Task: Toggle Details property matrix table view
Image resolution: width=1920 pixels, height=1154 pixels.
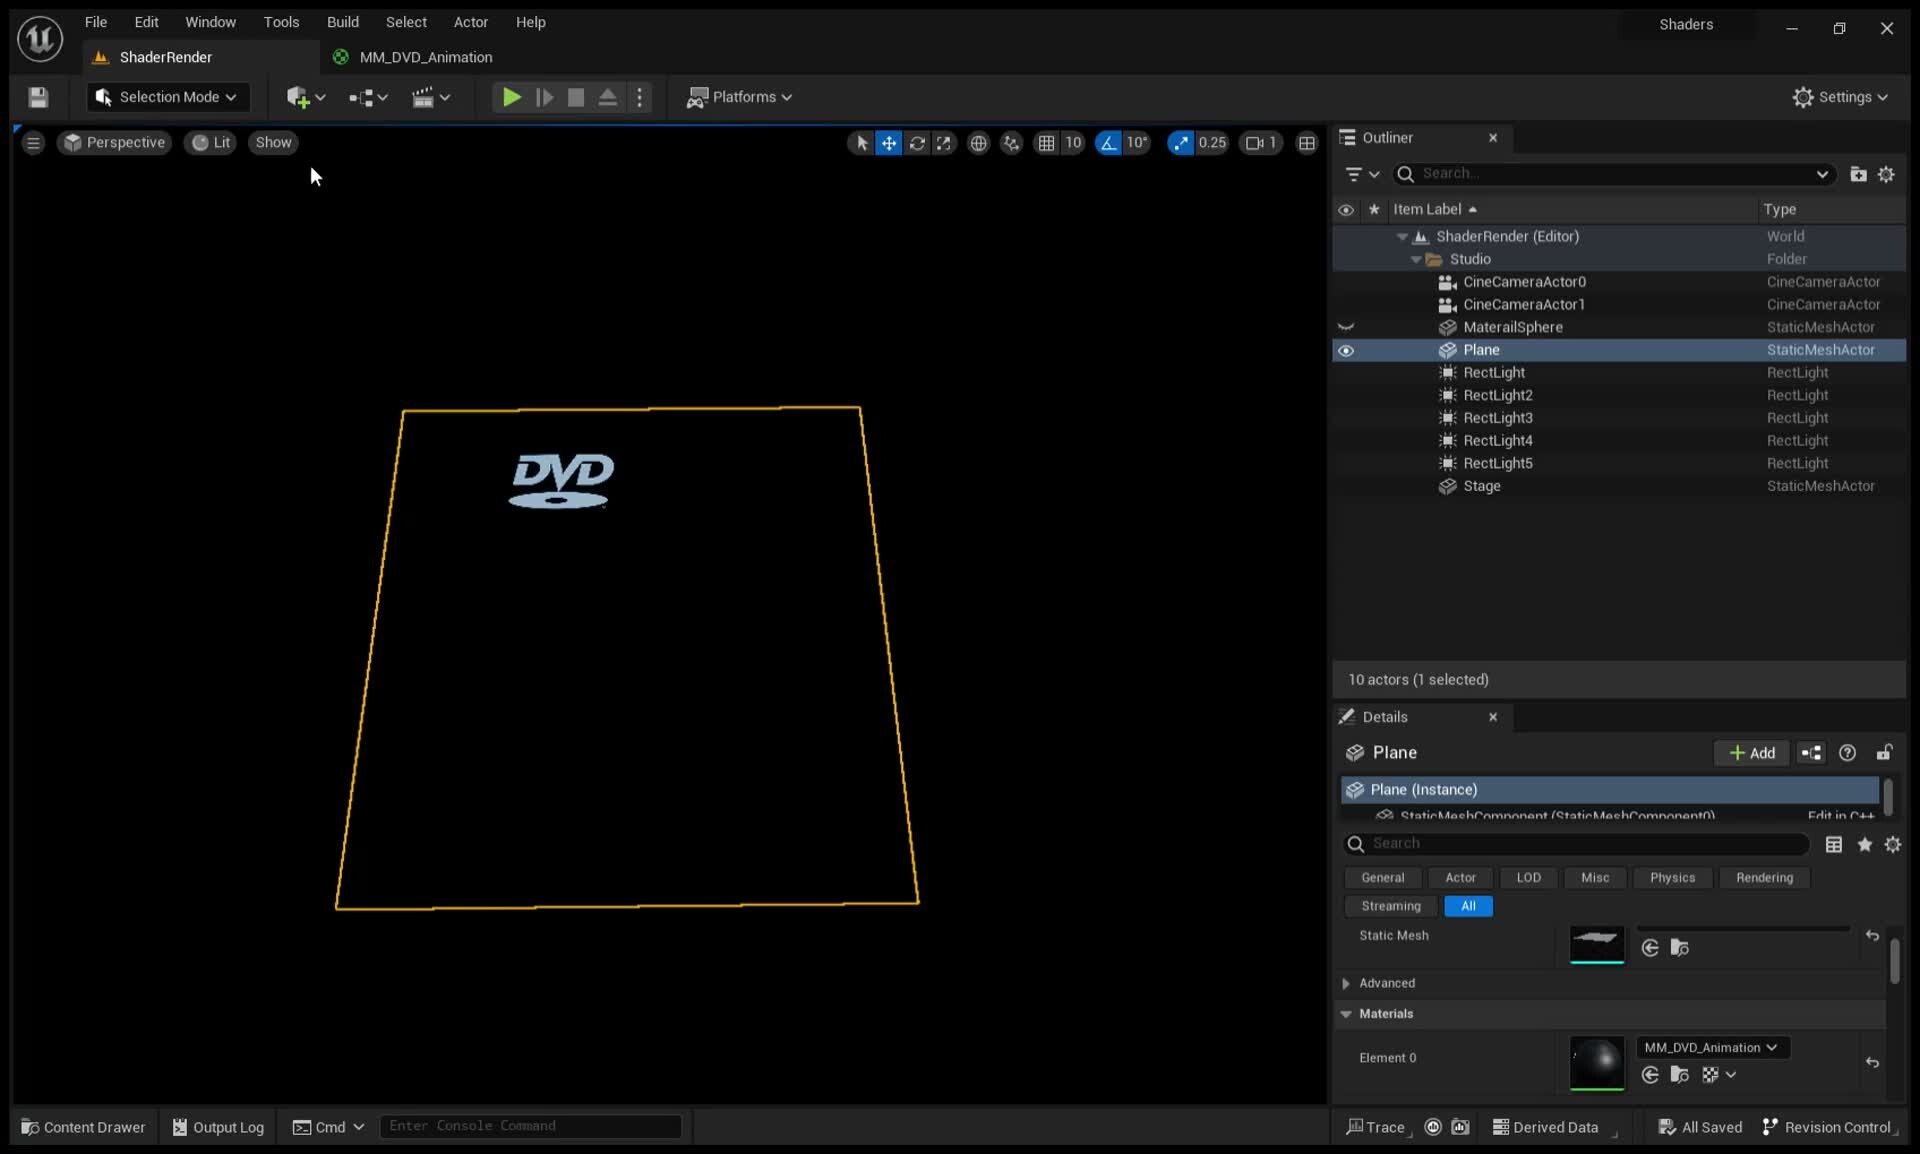Action: (x=1833, y=845)
